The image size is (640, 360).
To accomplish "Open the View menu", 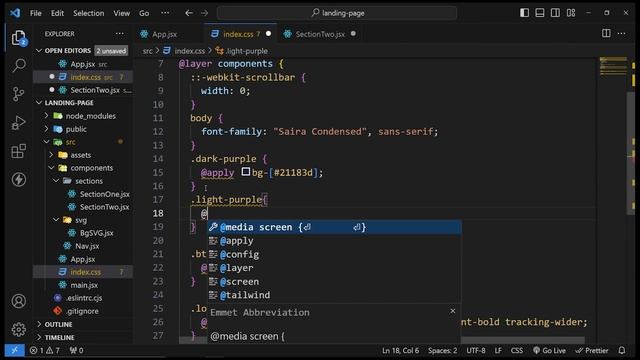I will click(122, 13).
